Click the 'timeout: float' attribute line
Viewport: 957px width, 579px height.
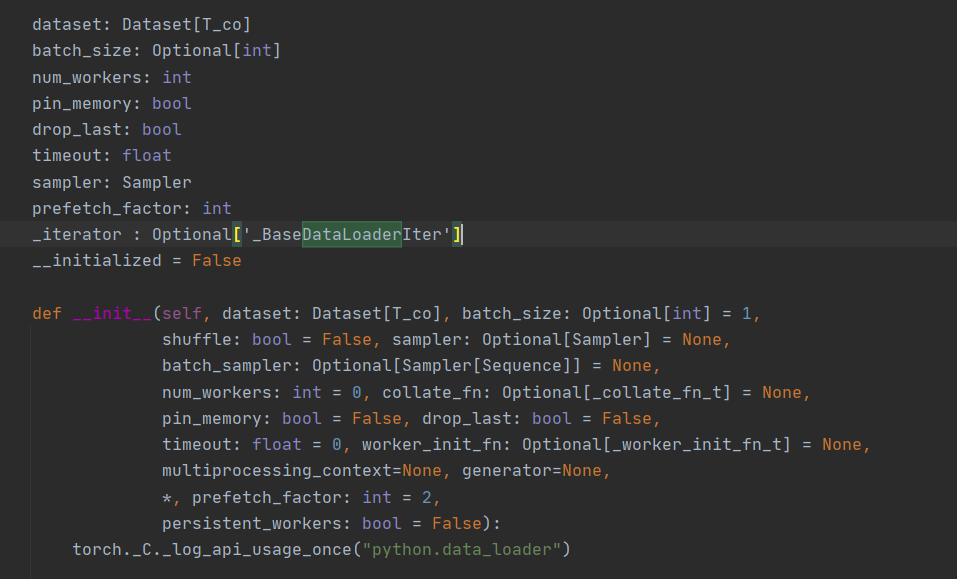coord(101,156)
